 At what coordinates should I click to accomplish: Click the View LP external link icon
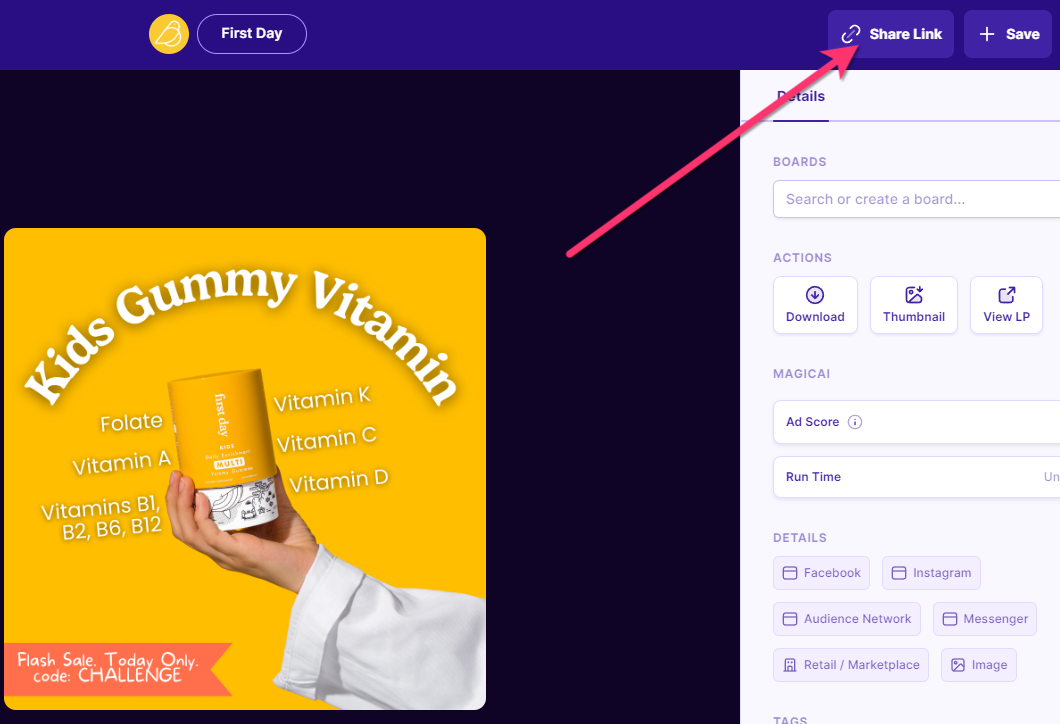point(1007,295)
